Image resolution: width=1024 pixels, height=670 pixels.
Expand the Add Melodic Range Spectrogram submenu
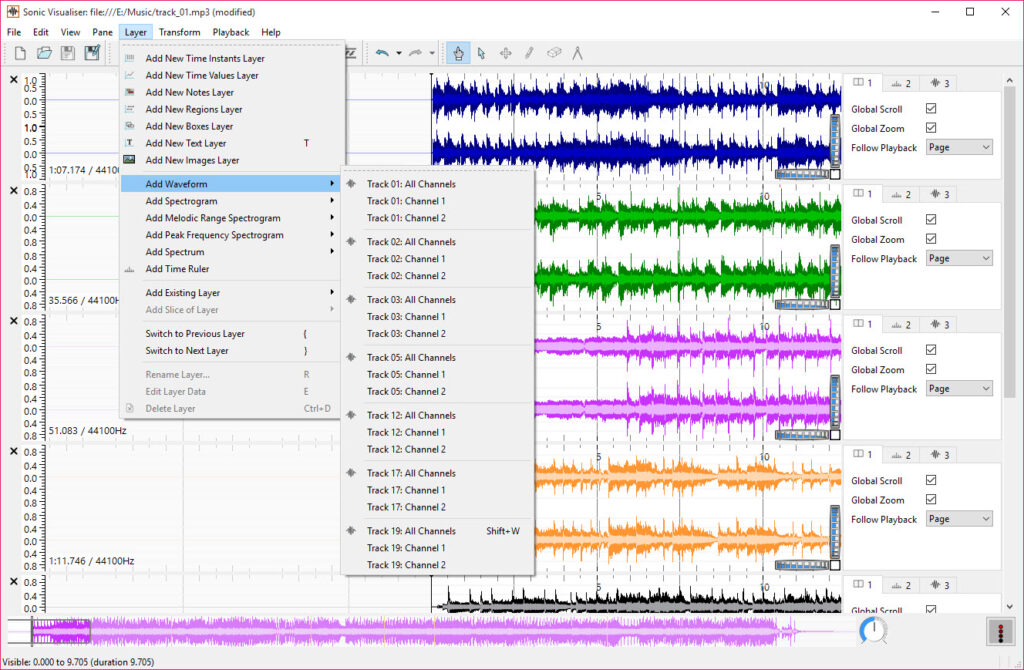click(x=231, y=218)
